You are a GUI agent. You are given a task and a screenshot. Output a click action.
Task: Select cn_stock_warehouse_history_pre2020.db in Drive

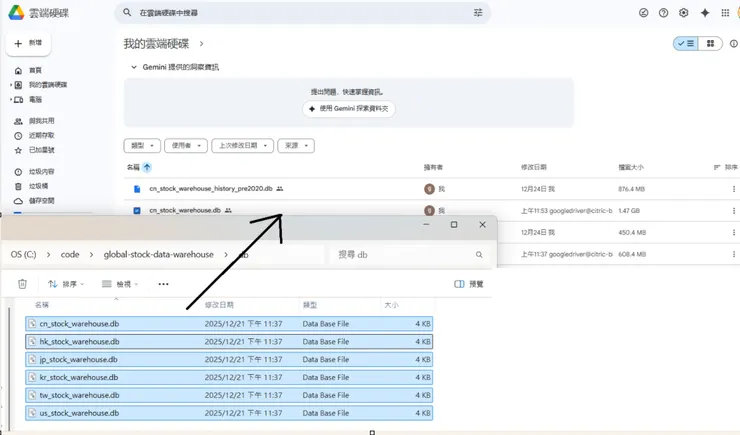point(210,189)
